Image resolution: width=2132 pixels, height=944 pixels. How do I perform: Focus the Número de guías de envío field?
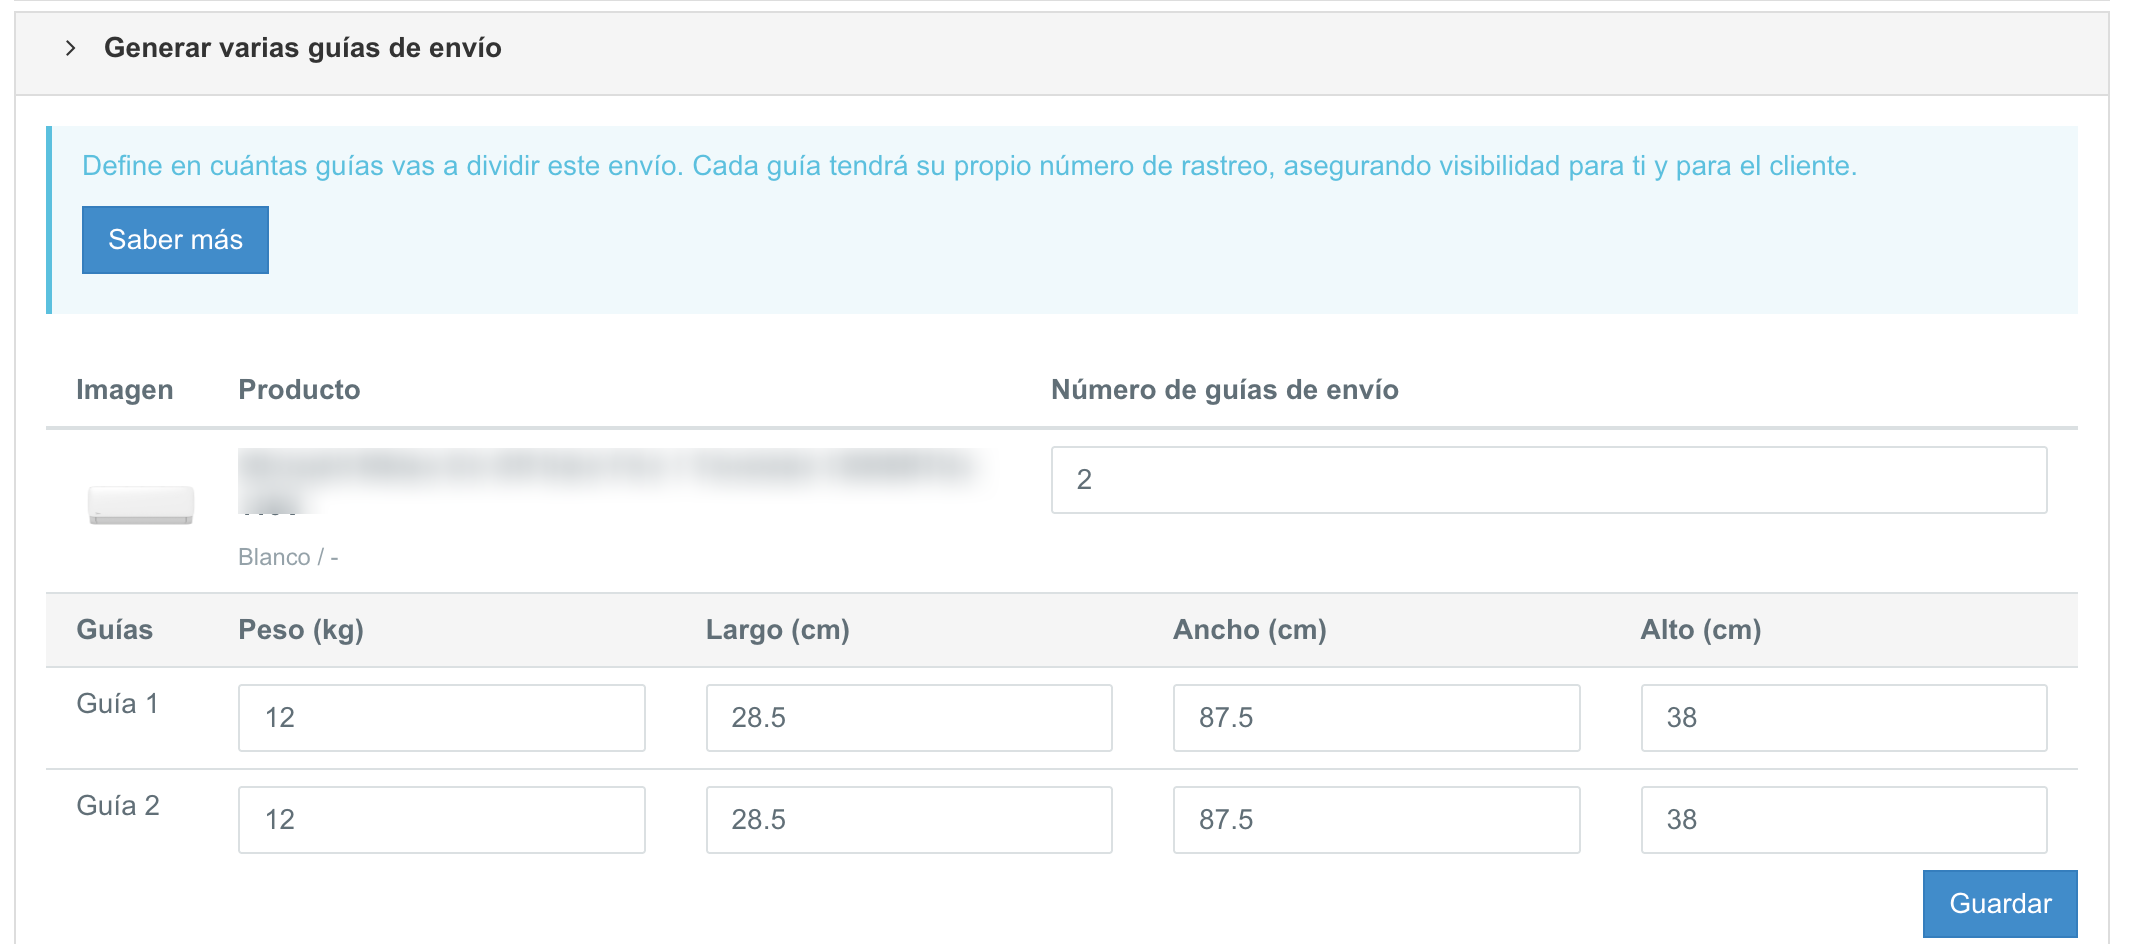click(x=1548, y=480)
